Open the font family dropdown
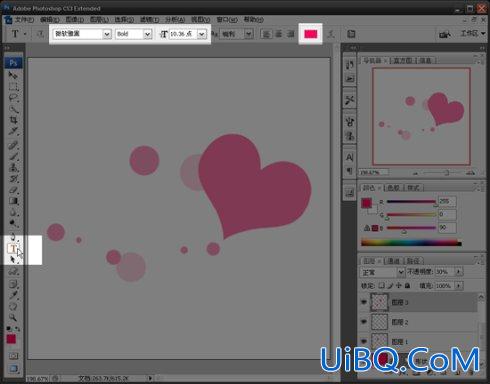Viewport: 490px width, 384px height. pos(107,34)
